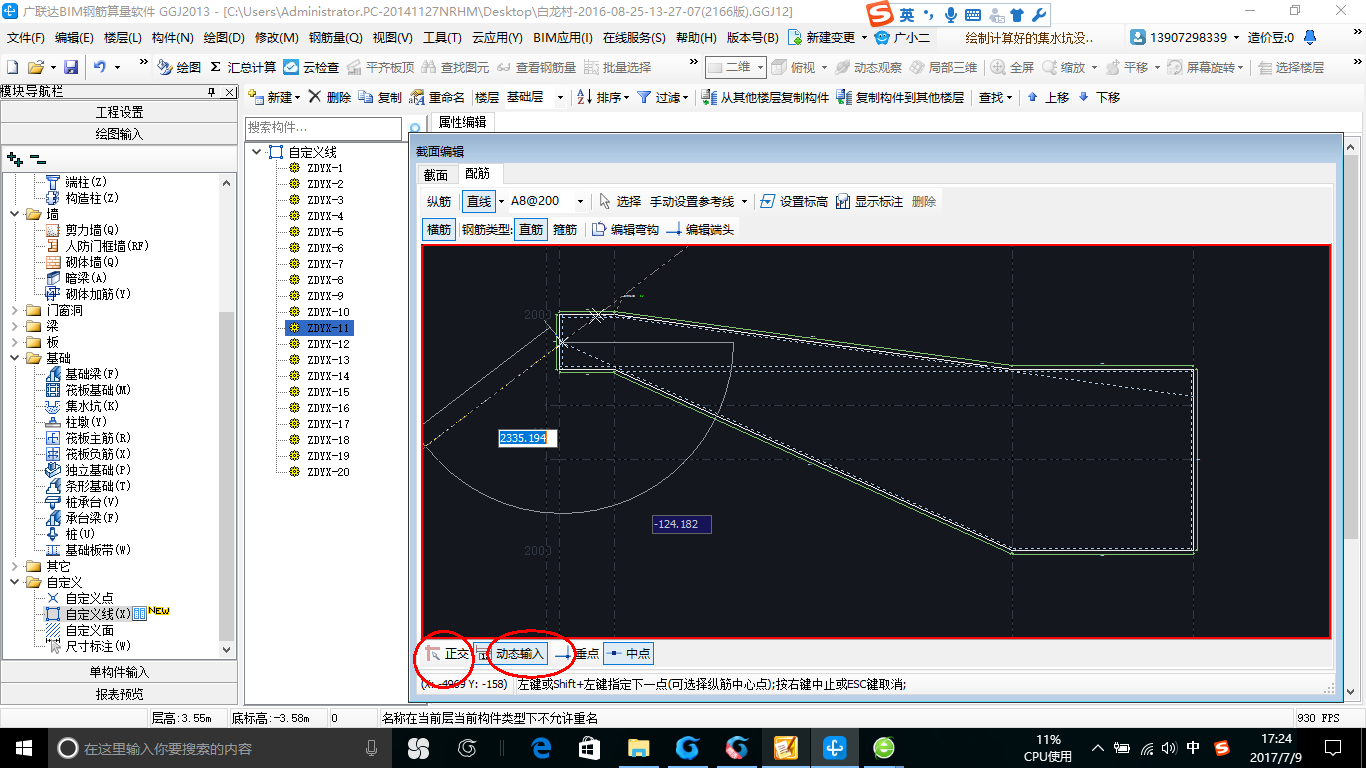Image resolution: width=1366 pixels, height=768 pixels.
Task: Open BIM应用(I) menu
Action: coord(563,38)
